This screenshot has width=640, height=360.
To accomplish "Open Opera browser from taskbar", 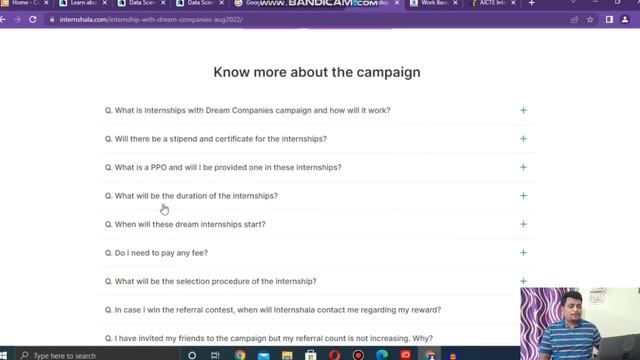I will 334,356.
